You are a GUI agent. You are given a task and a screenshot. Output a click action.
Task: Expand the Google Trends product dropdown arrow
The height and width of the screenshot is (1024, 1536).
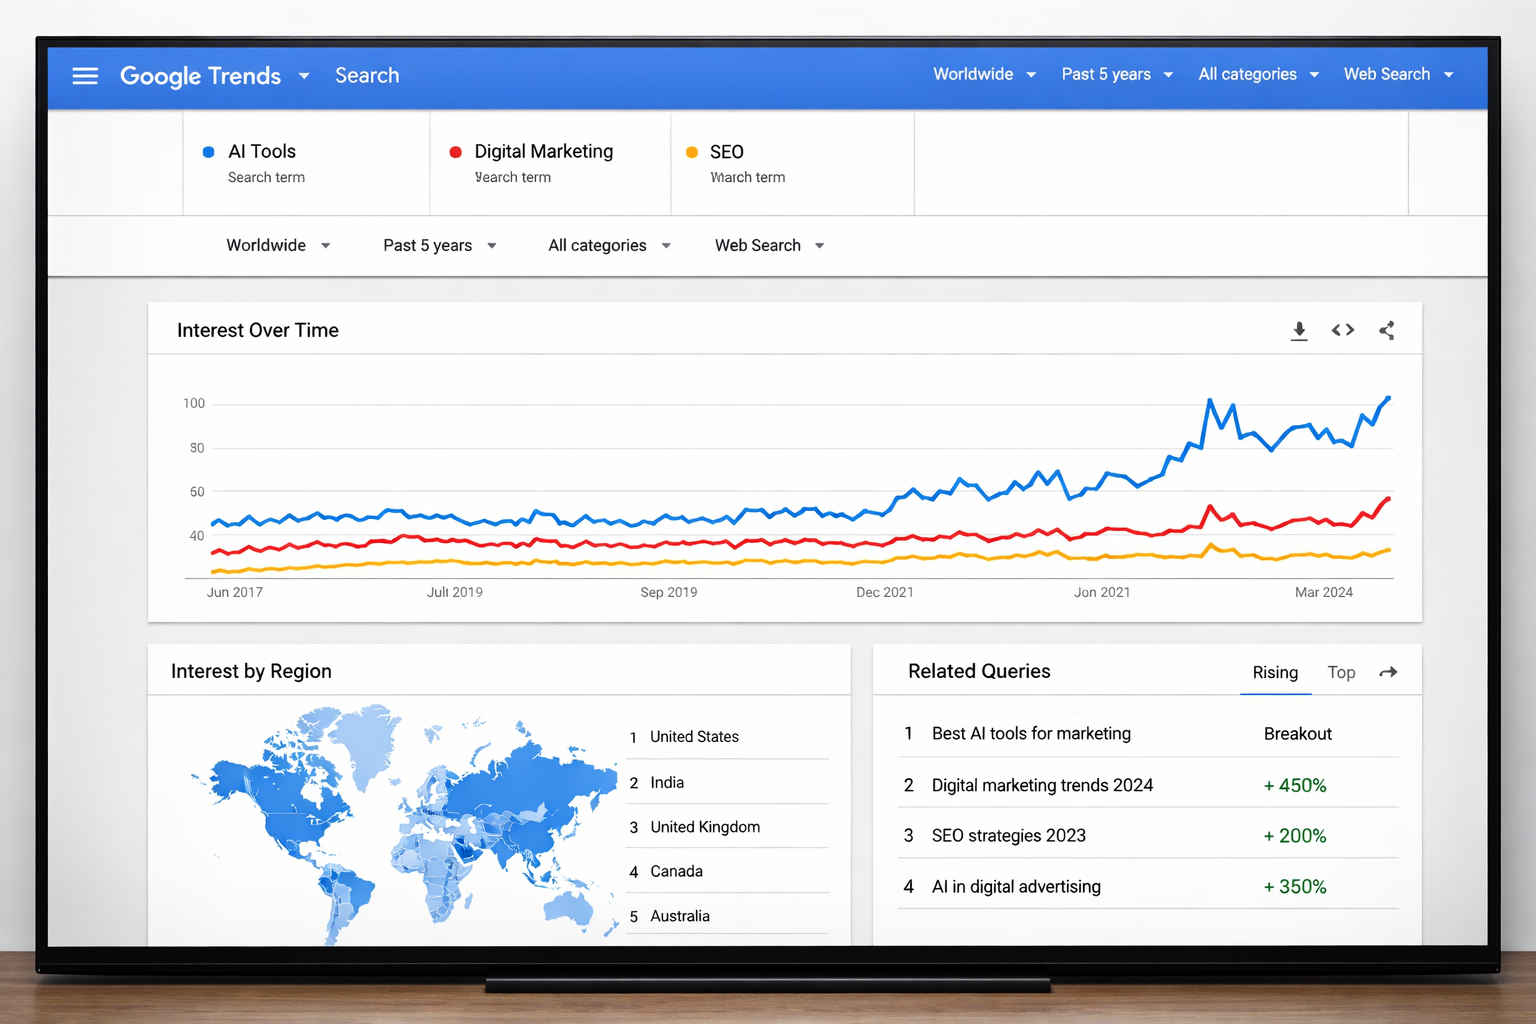click(304, 76)
